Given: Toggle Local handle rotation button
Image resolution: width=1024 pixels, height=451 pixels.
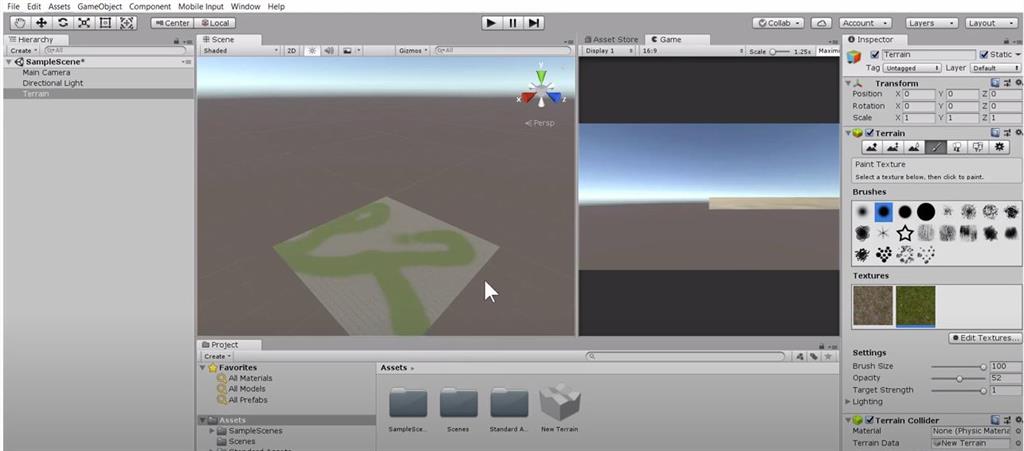Looking at the screenshot, I should [x=214, y=23].
